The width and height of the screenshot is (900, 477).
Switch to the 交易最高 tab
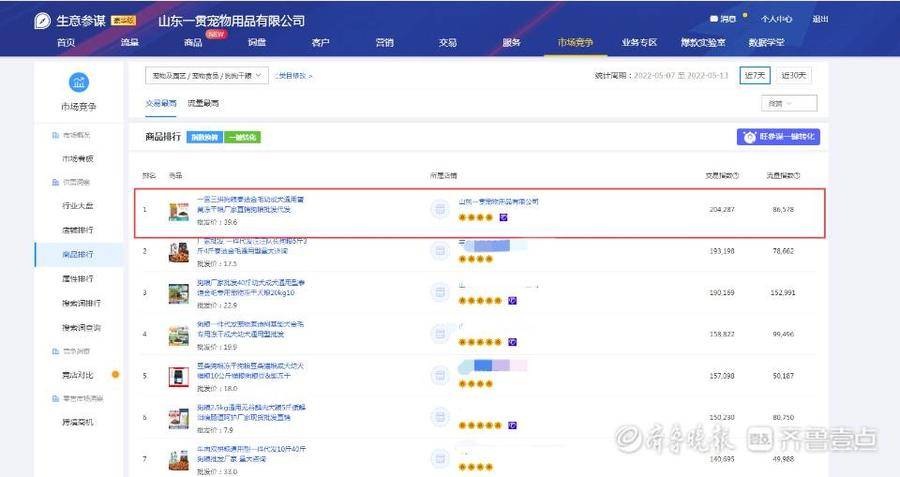(161, 103)
